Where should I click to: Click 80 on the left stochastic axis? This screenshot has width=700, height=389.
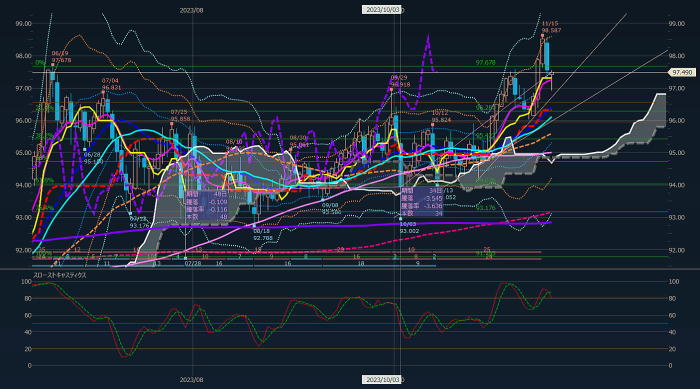[28, 298]
